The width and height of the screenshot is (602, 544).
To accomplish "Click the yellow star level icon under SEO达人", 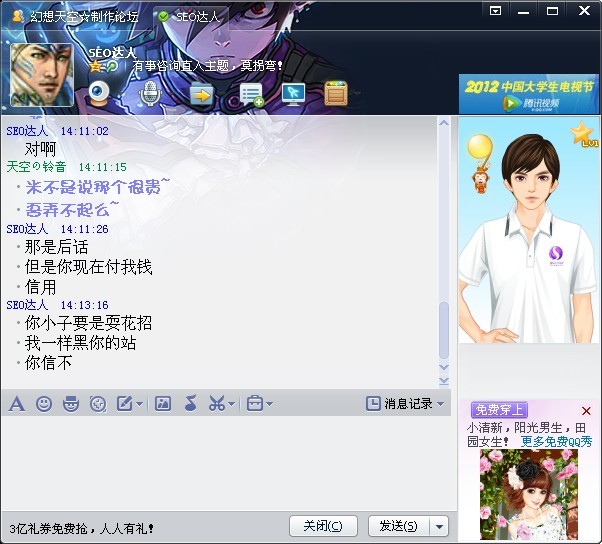I will 95,67.
